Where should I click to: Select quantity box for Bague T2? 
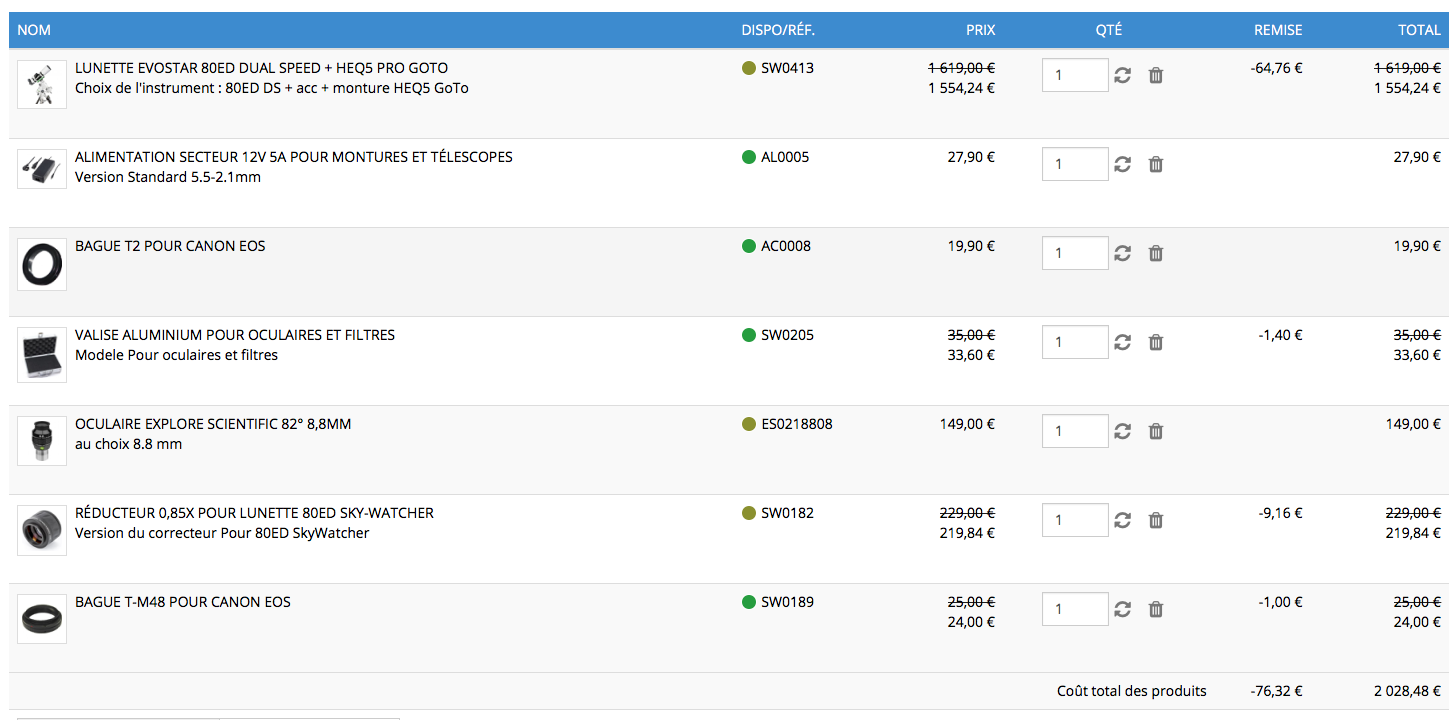[1074, 253]
